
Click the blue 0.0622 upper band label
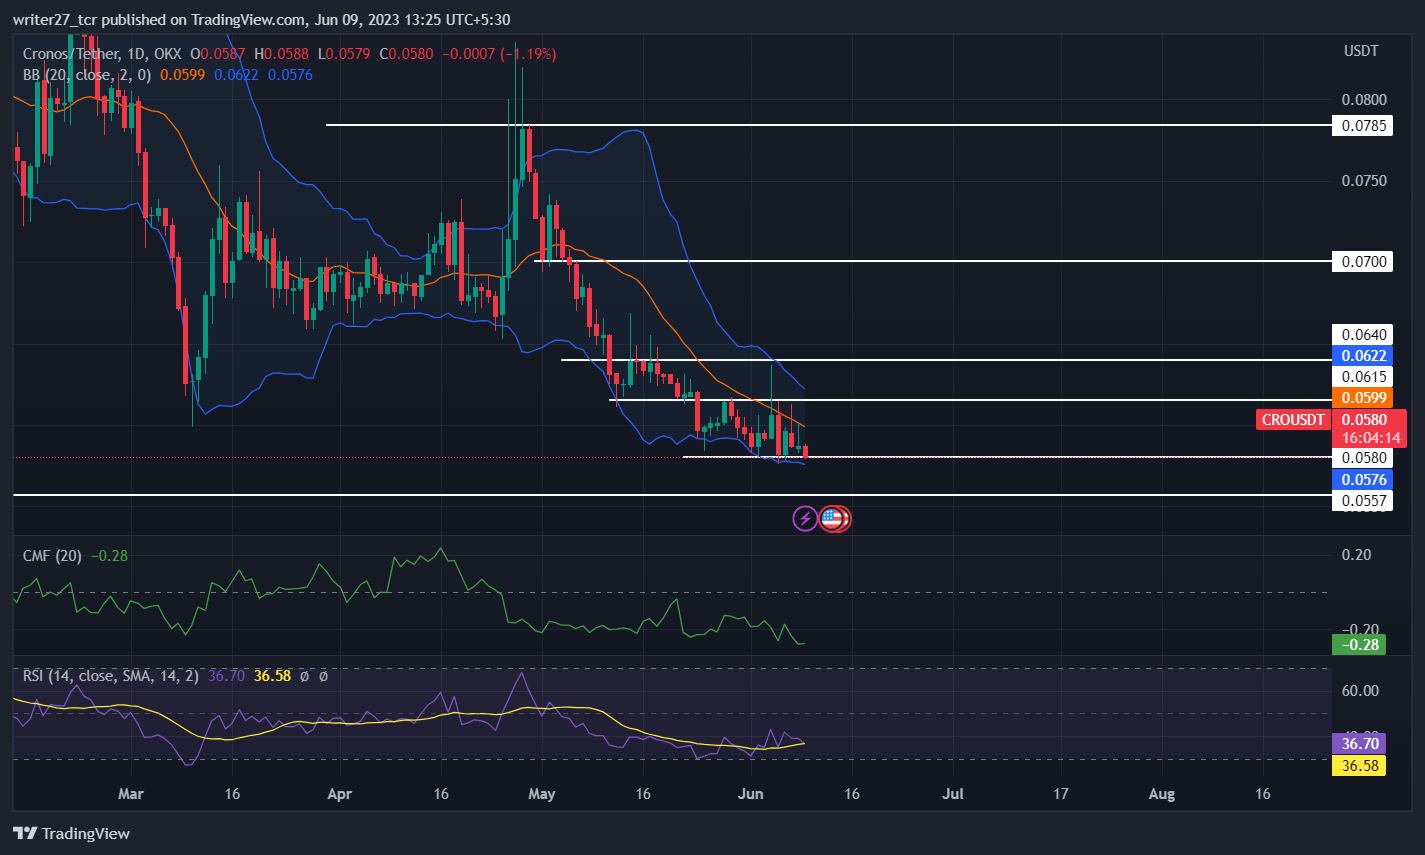tap(1362, 356)
